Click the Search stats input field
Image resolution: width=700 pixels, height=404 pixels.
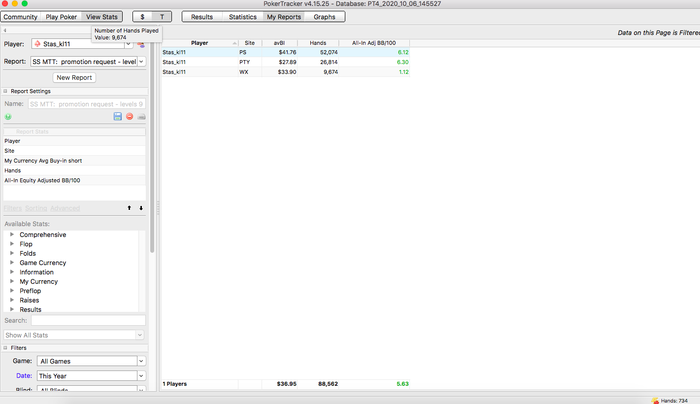tap(88, 321)
